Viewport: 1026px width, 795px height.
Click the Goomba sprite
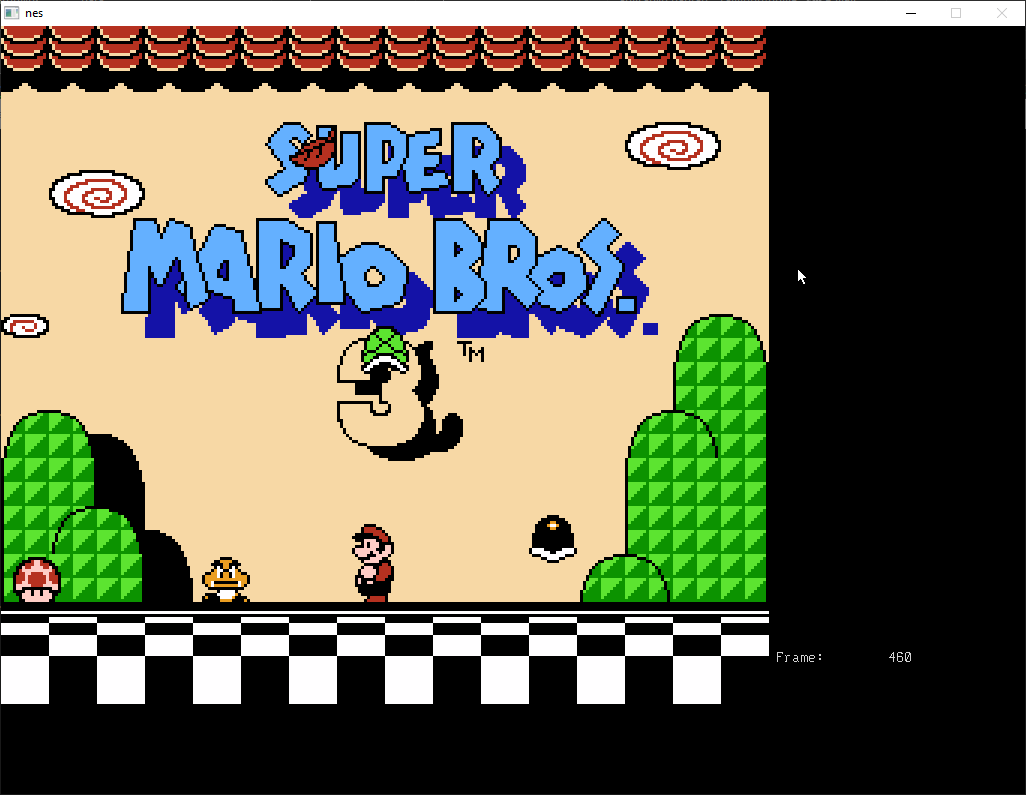(x=226, y=580)
